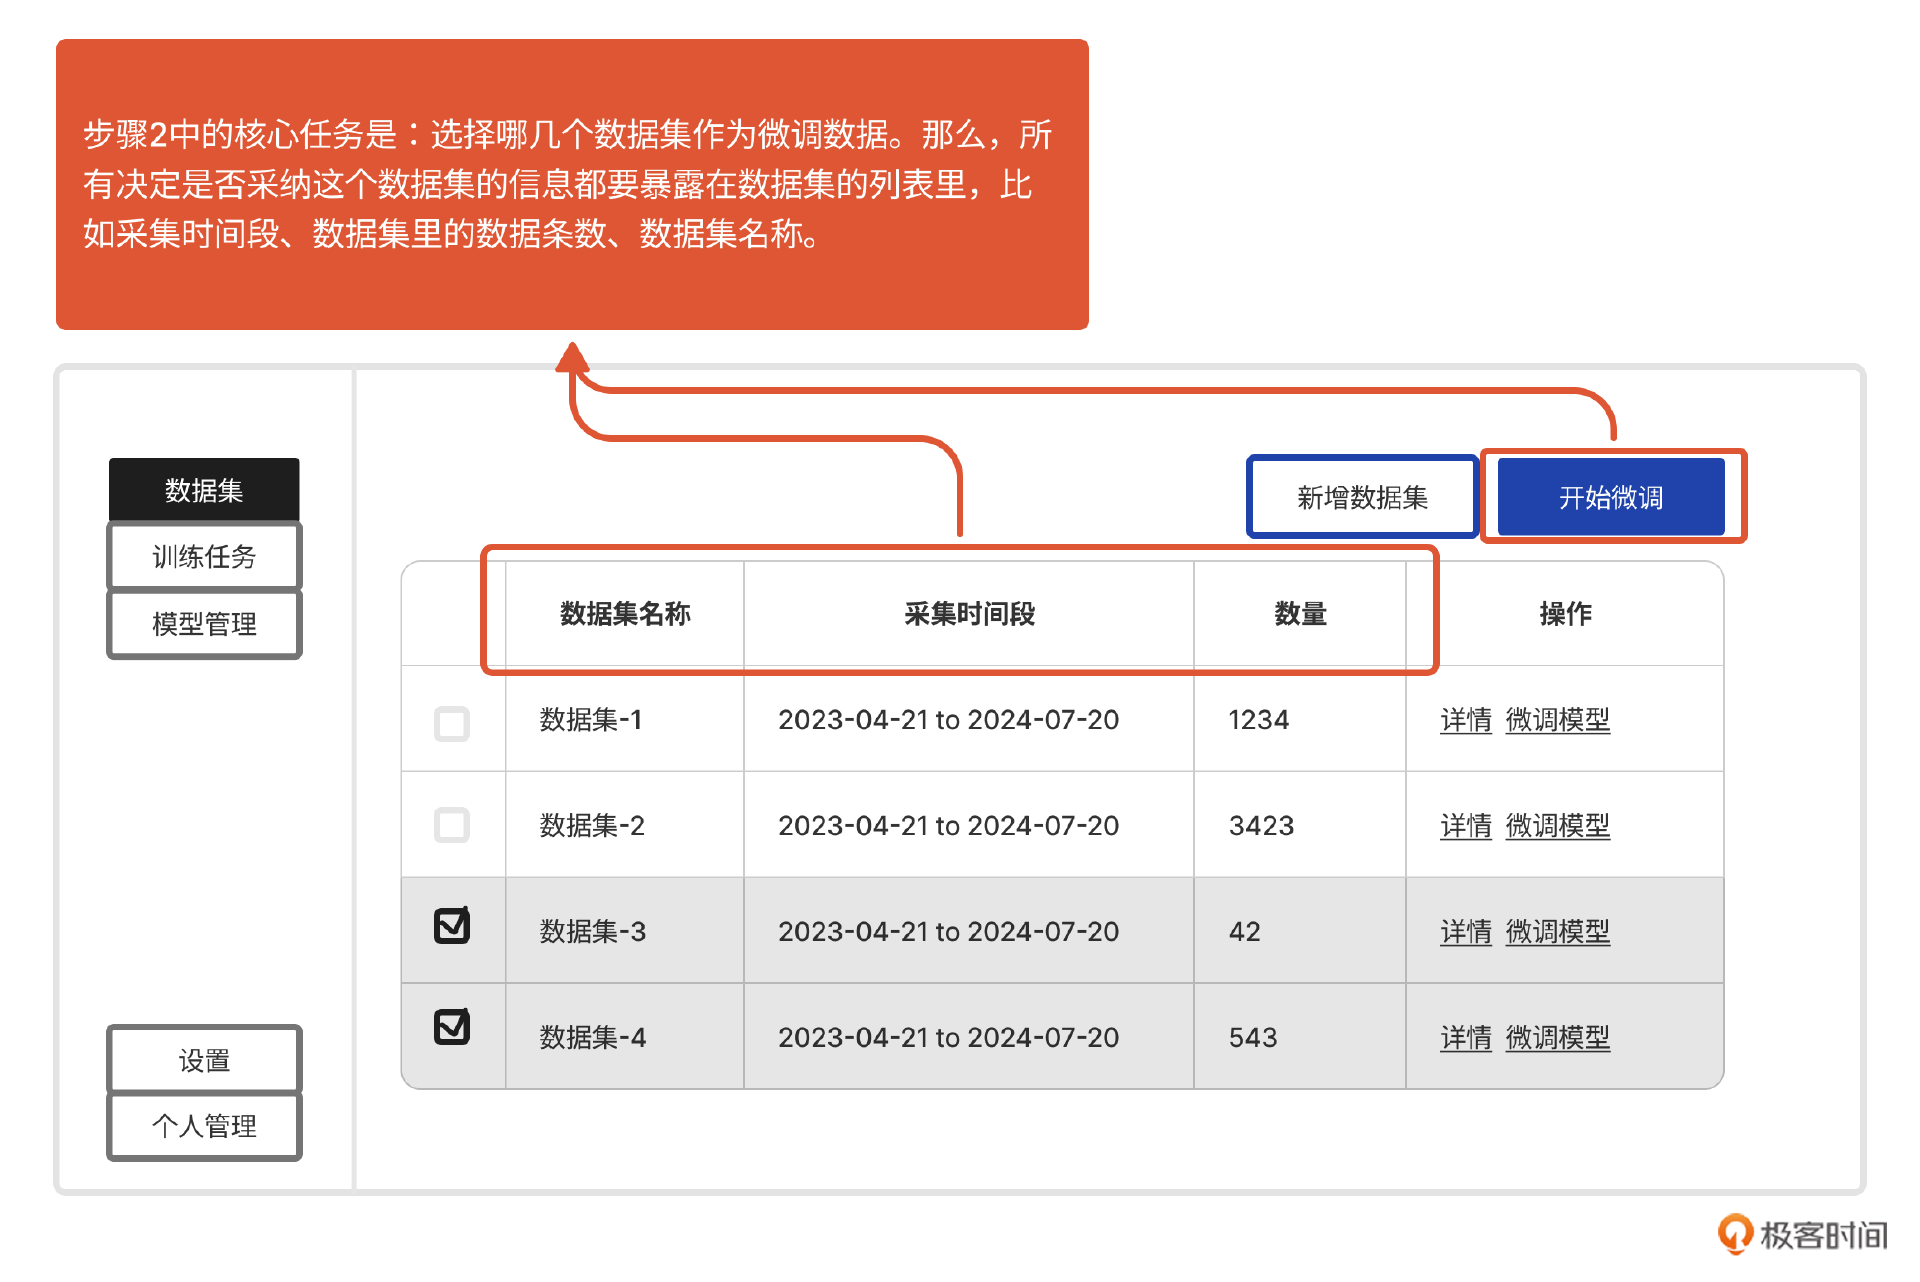Open 模型管理 from the sidebar
Viewport: 1920px width, 1282px height.
(203, 624)
